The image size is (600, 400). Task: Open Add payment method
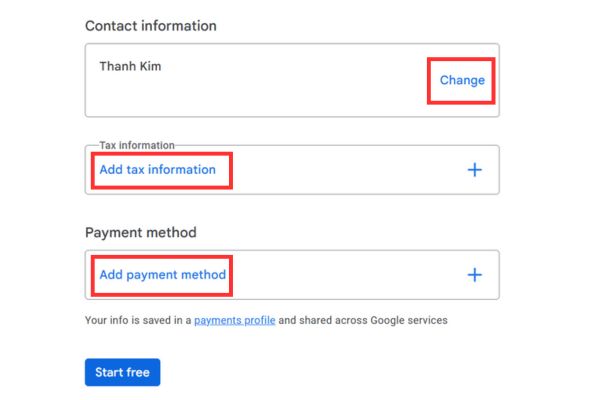(162, 275)
